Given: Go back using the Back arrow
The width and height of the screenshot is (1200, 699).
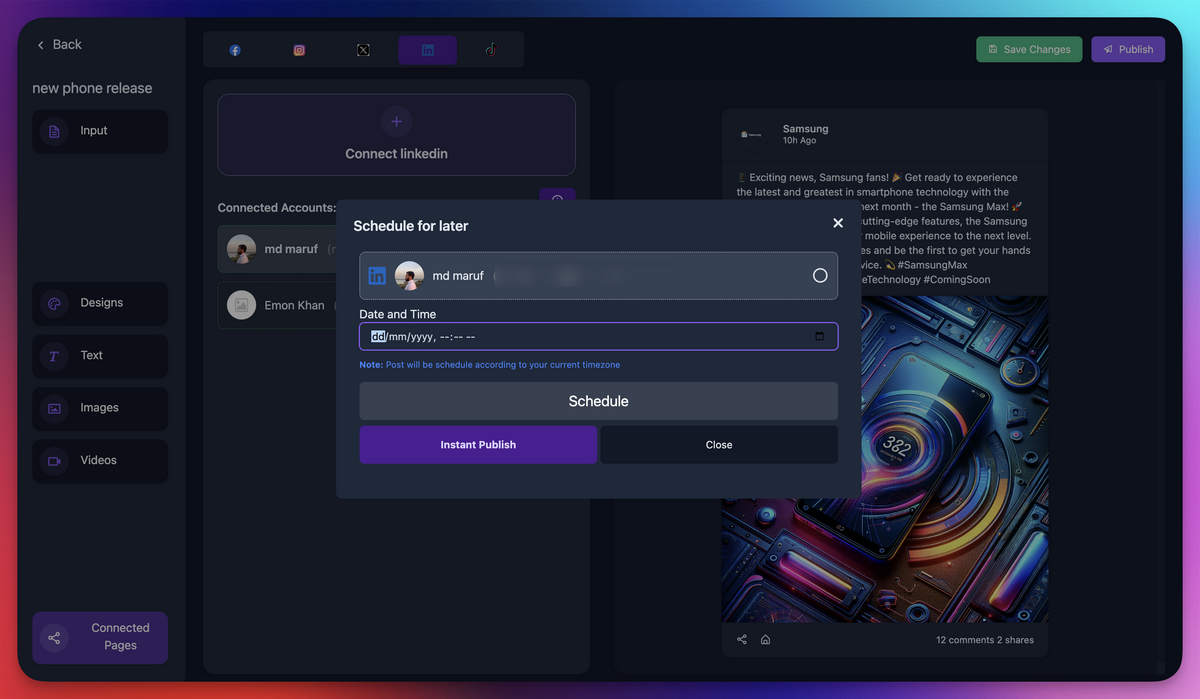Looking at the screenshot, I should click(x=59, y=44).
